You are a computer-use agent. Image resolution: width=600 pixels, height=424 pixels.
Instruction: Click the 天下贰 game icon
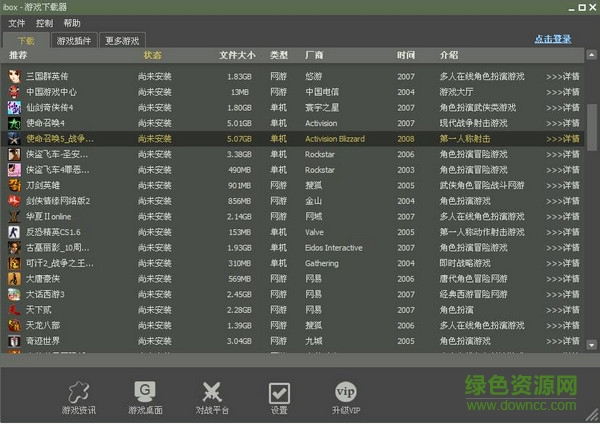click(x=14, y=310)
